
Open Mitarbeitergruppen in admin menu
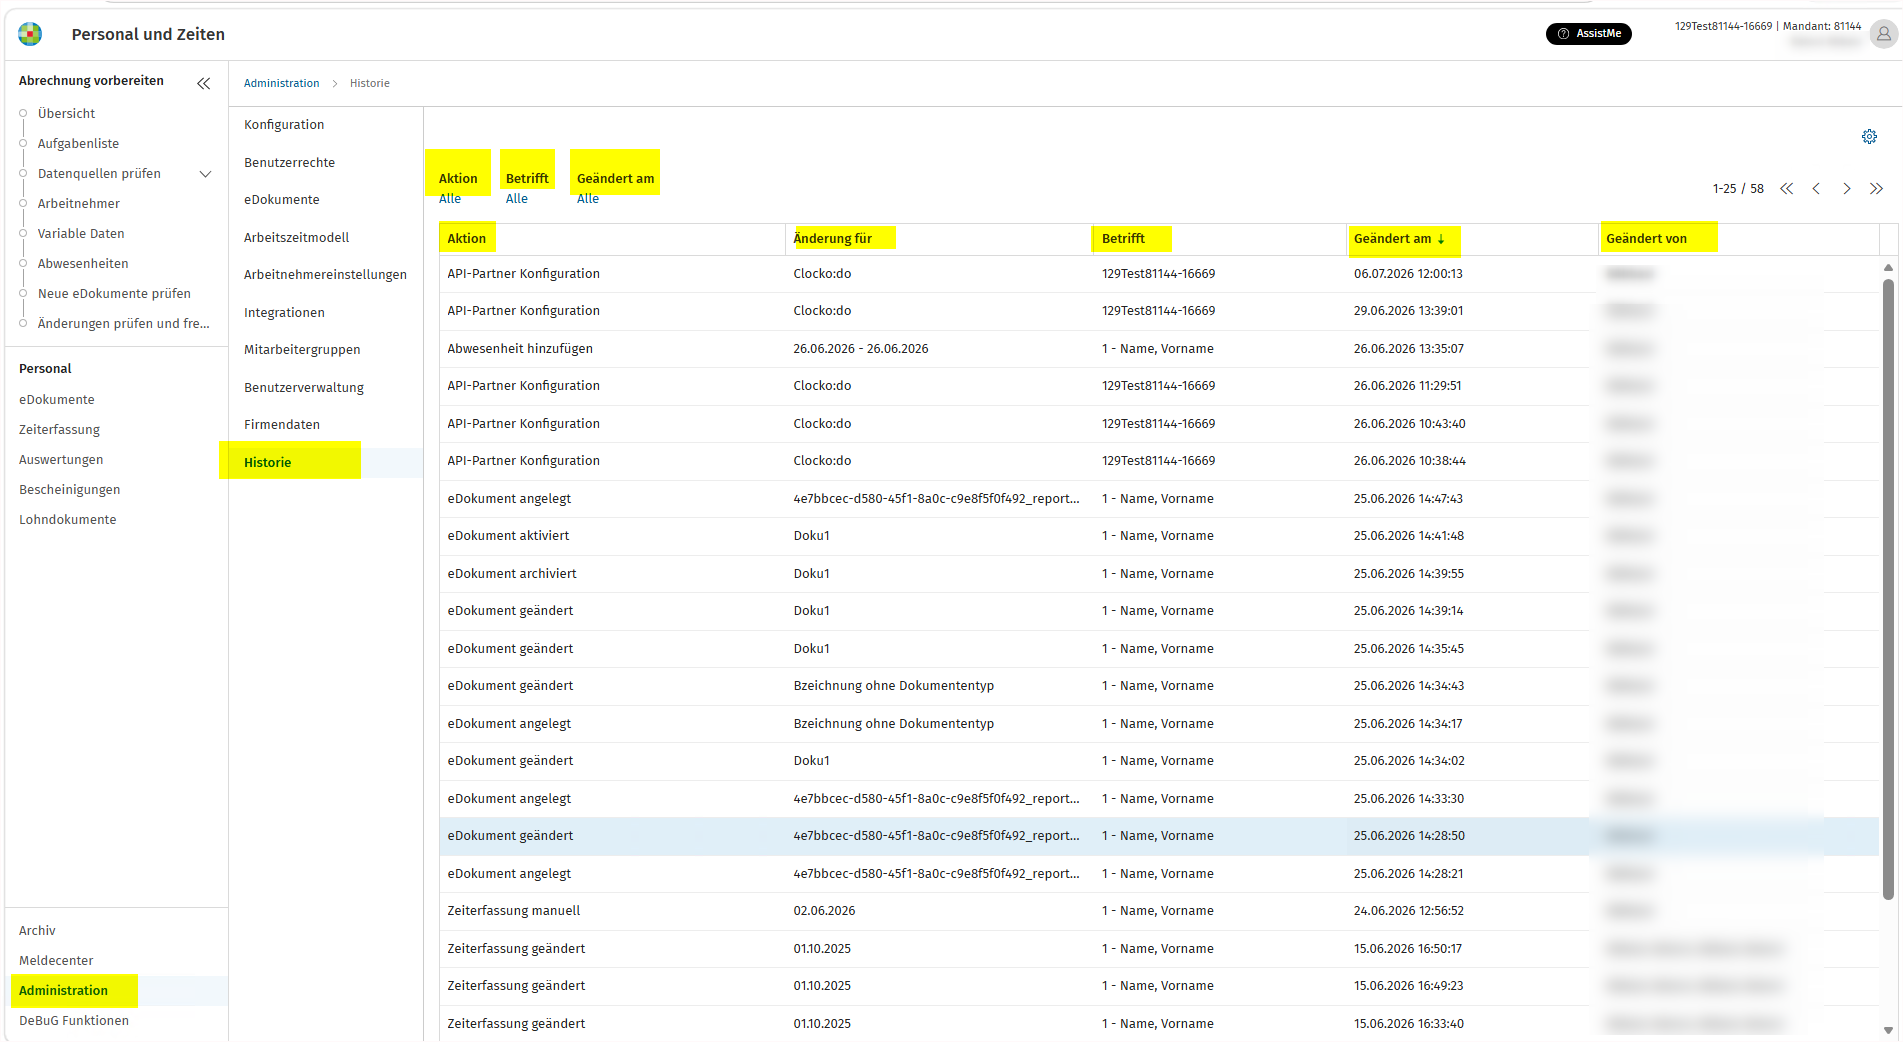[302, 350]
